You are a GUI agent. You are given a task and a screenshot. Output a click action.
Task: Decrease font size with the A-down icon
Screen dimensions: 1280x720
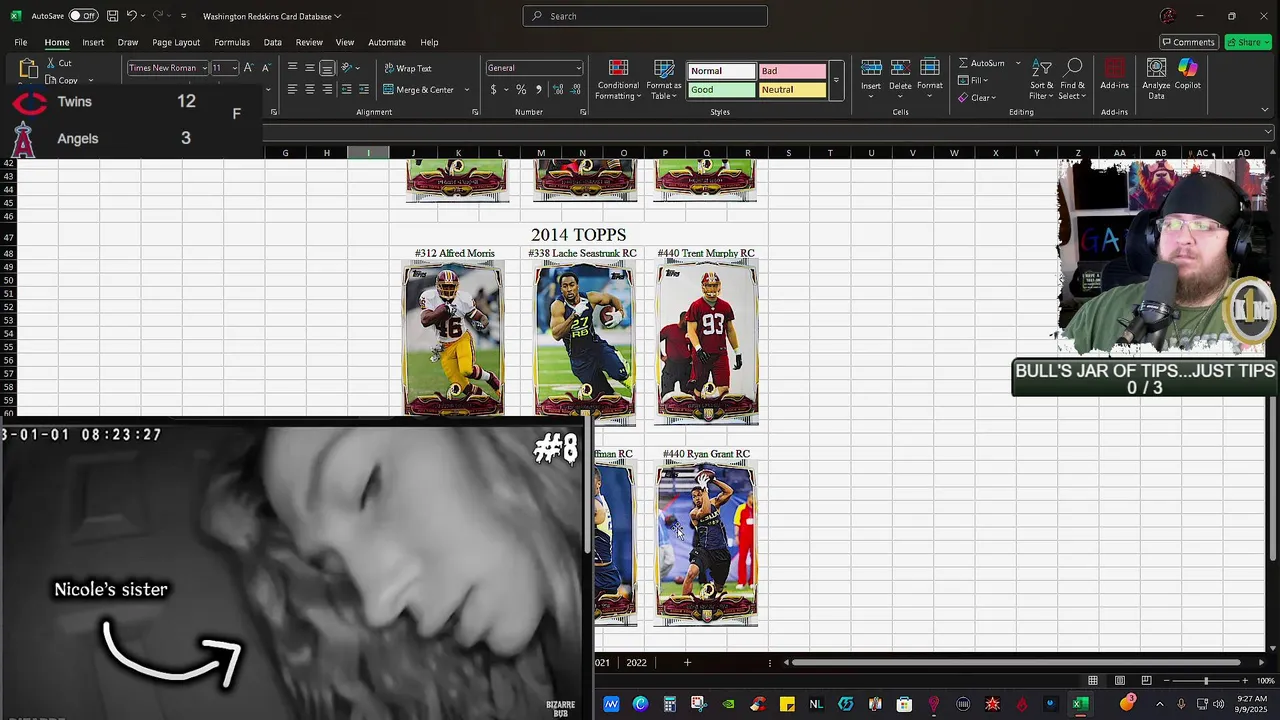click(266, 68)
